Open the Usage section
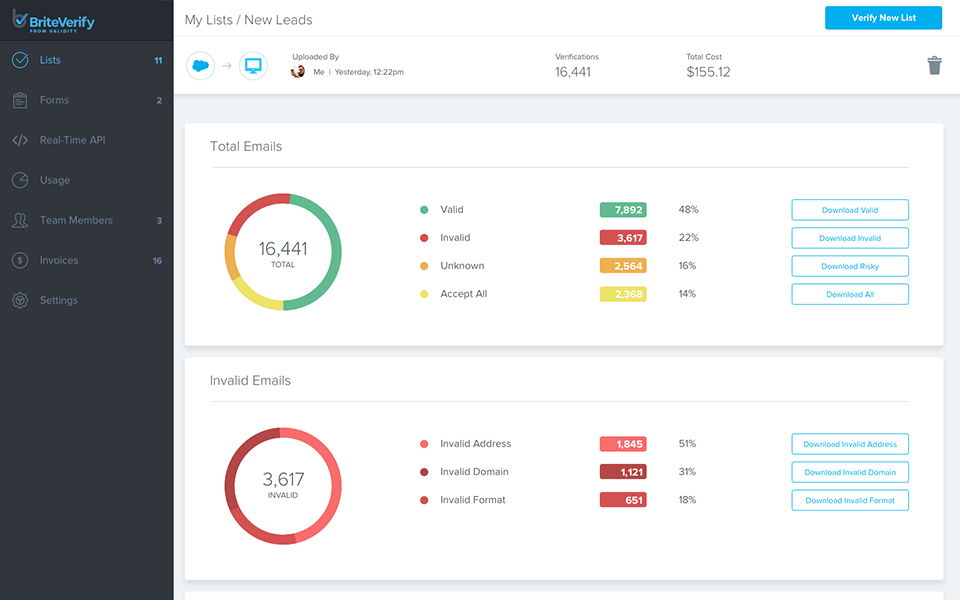Image resolution: width=960 pixels, height=600 pixels. coord(86,180)
